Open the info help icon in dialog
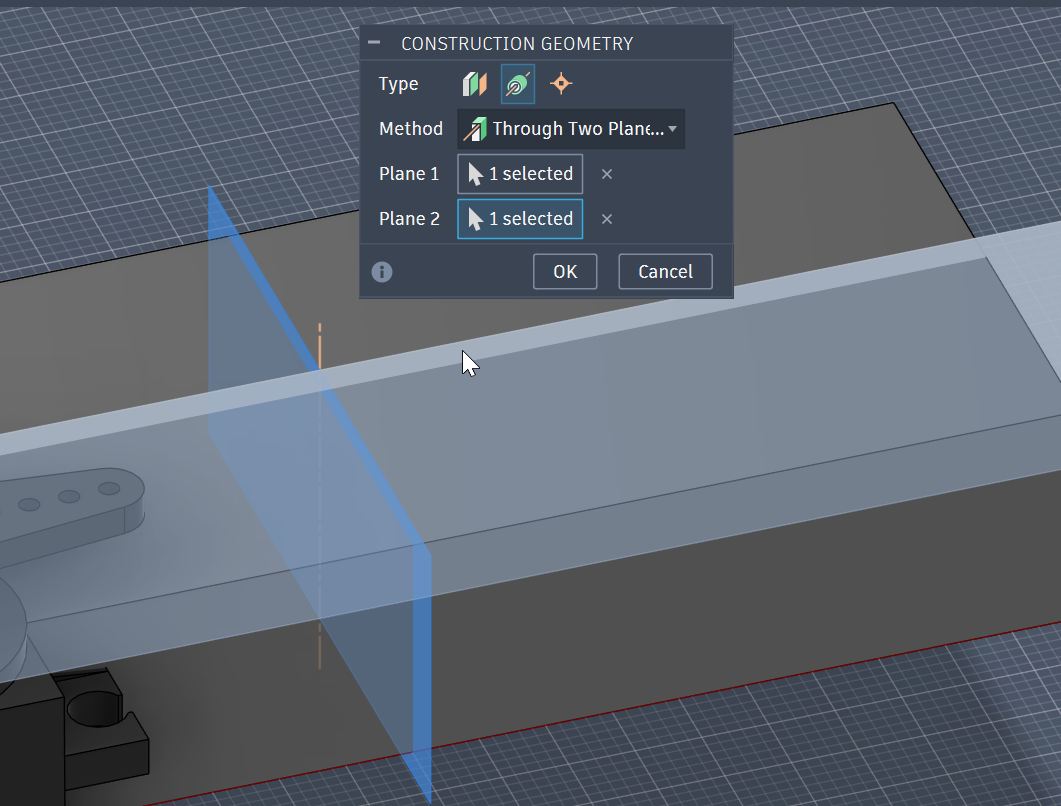 382,272
